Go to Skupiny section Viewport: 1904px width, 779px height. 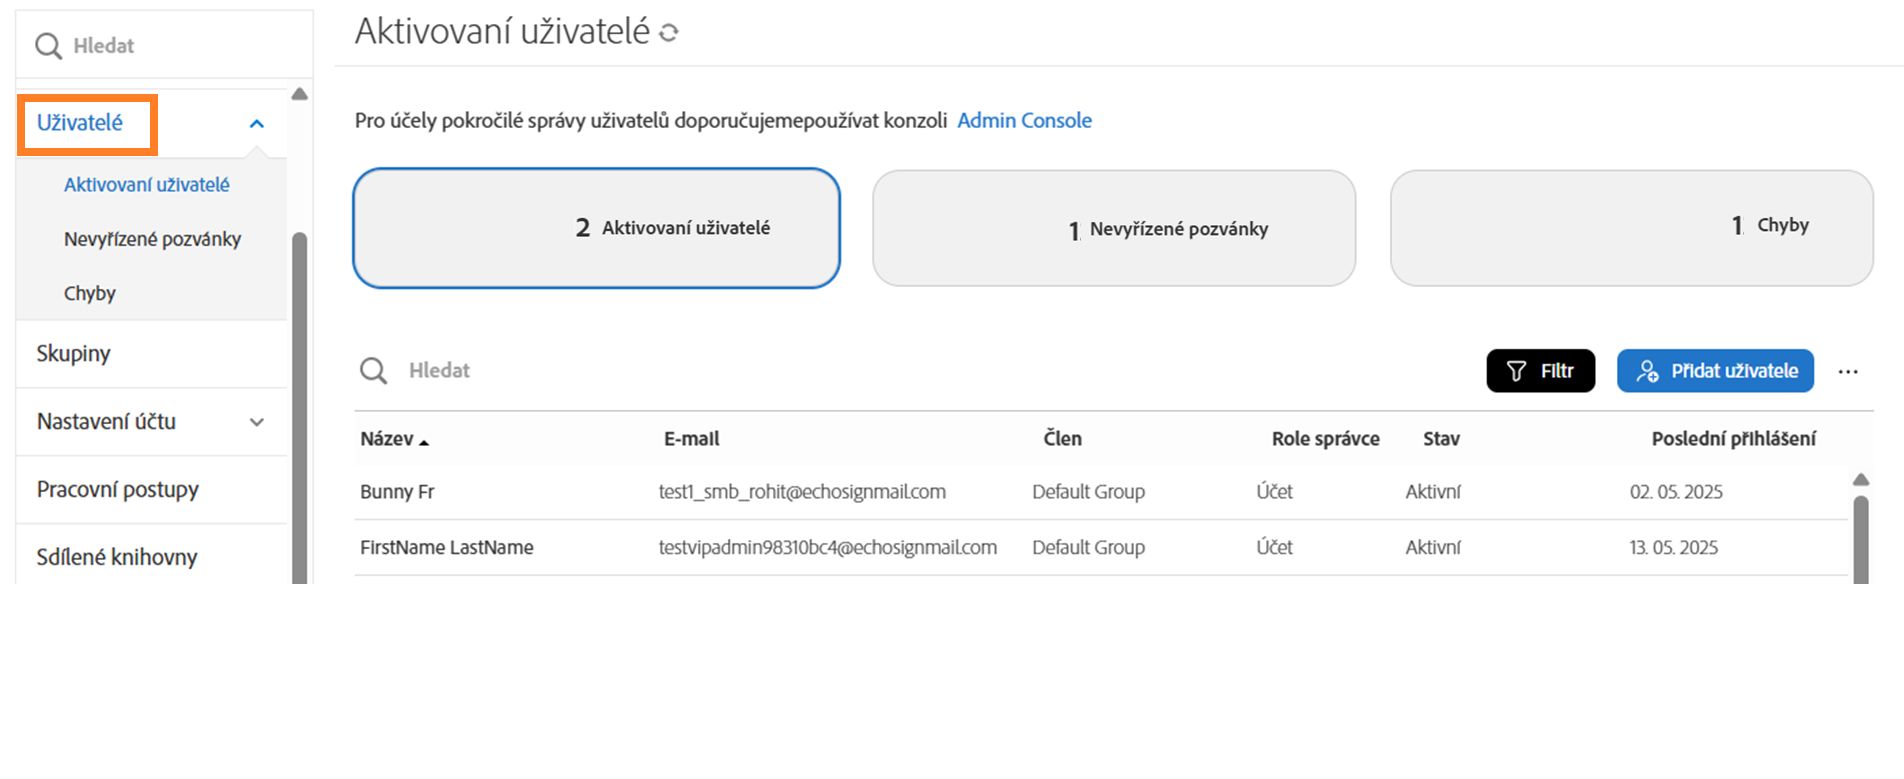(x=73, y=353)
